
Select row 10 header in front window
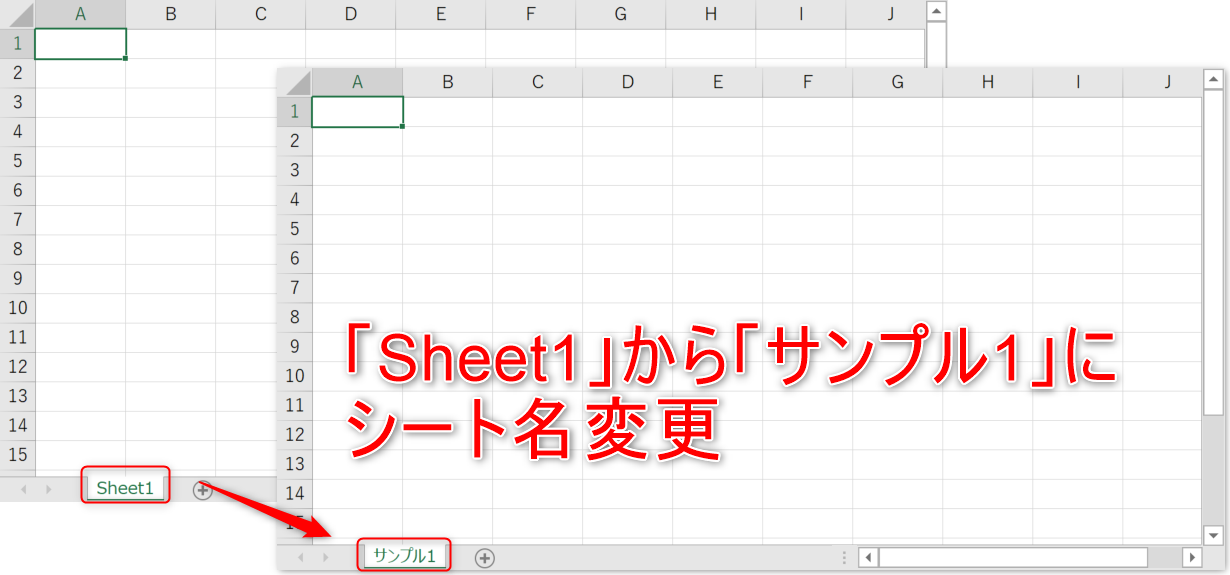pos(294,376)
